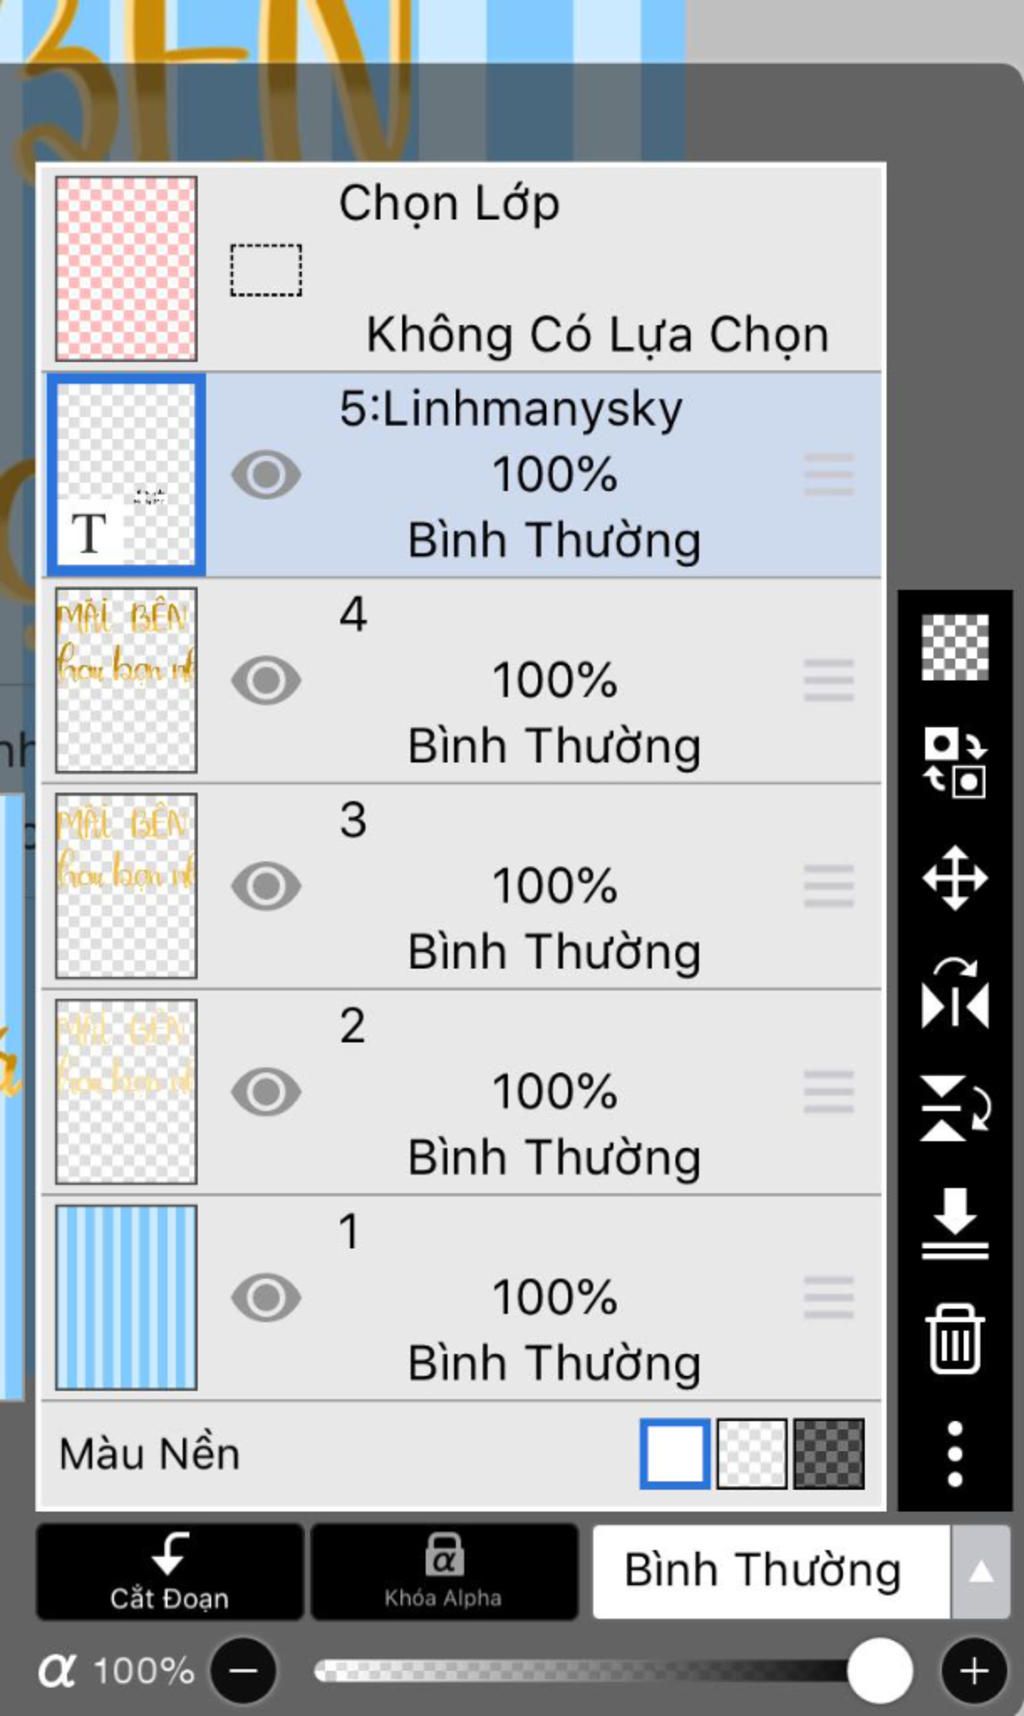Hide layer 1 striped background

[x=266, y=1297]
